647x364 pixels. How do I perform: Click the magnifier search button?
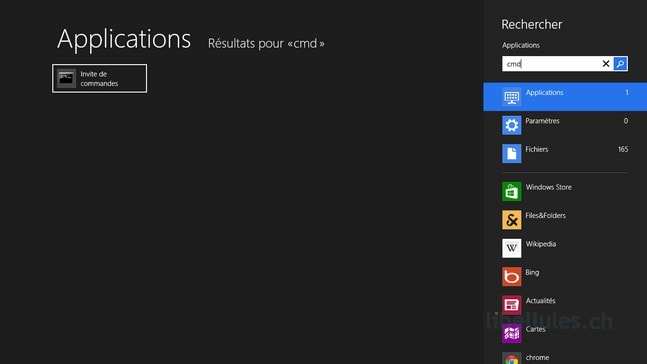620,64
